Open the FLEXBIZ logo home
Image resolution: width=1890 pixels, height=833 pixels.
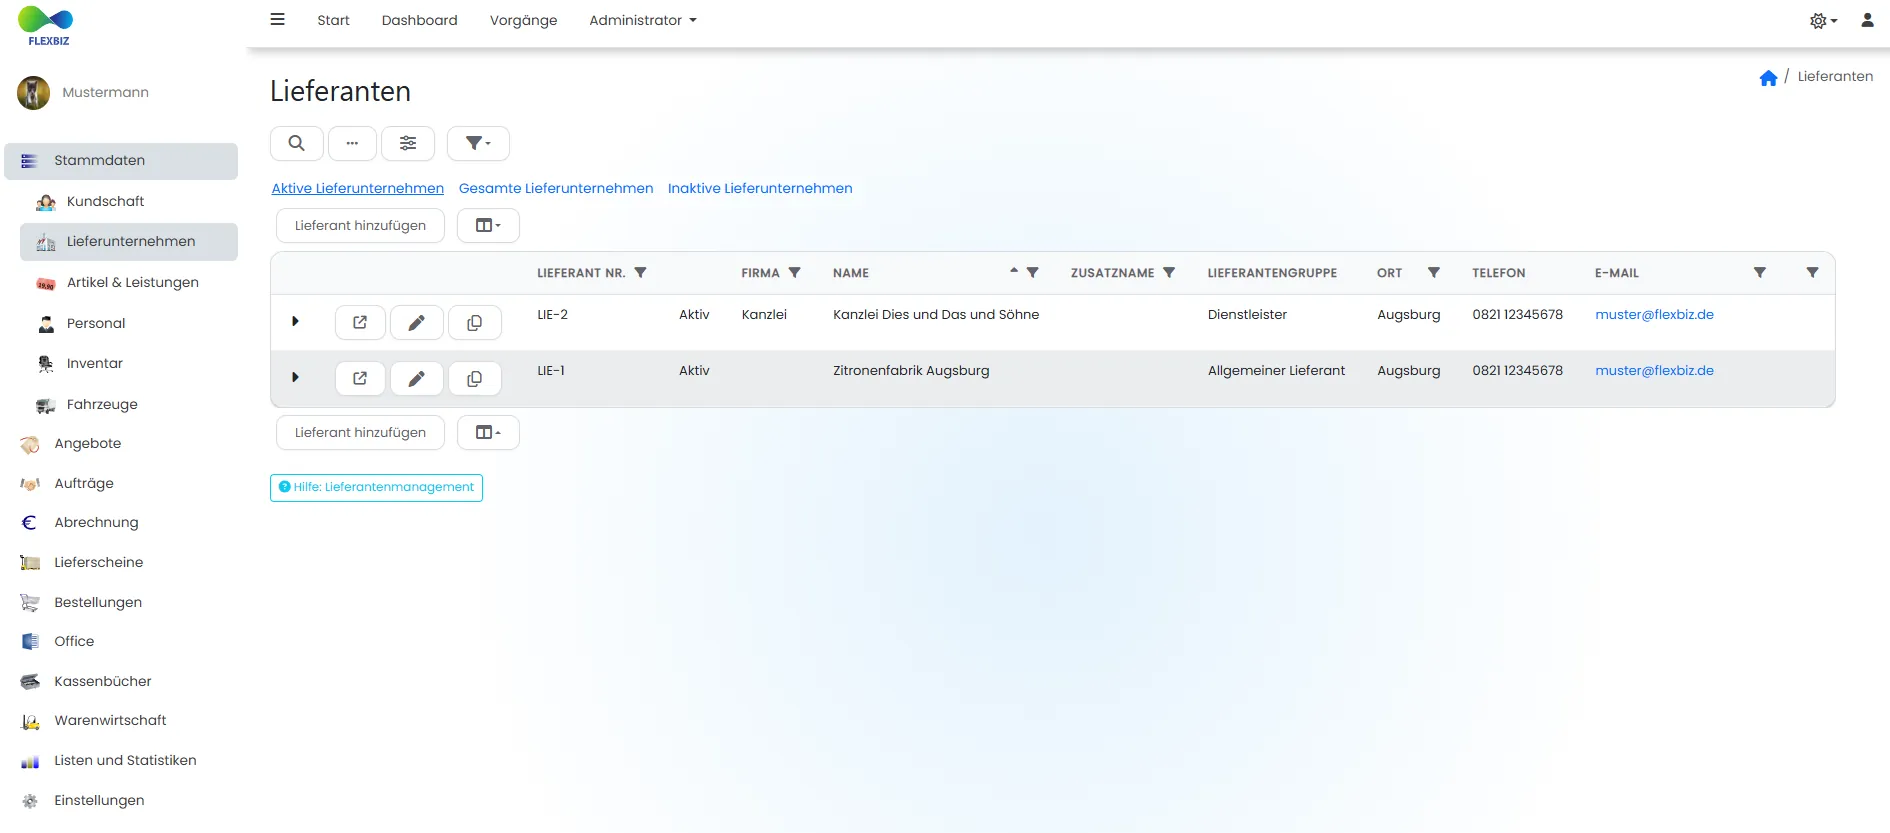46,26
